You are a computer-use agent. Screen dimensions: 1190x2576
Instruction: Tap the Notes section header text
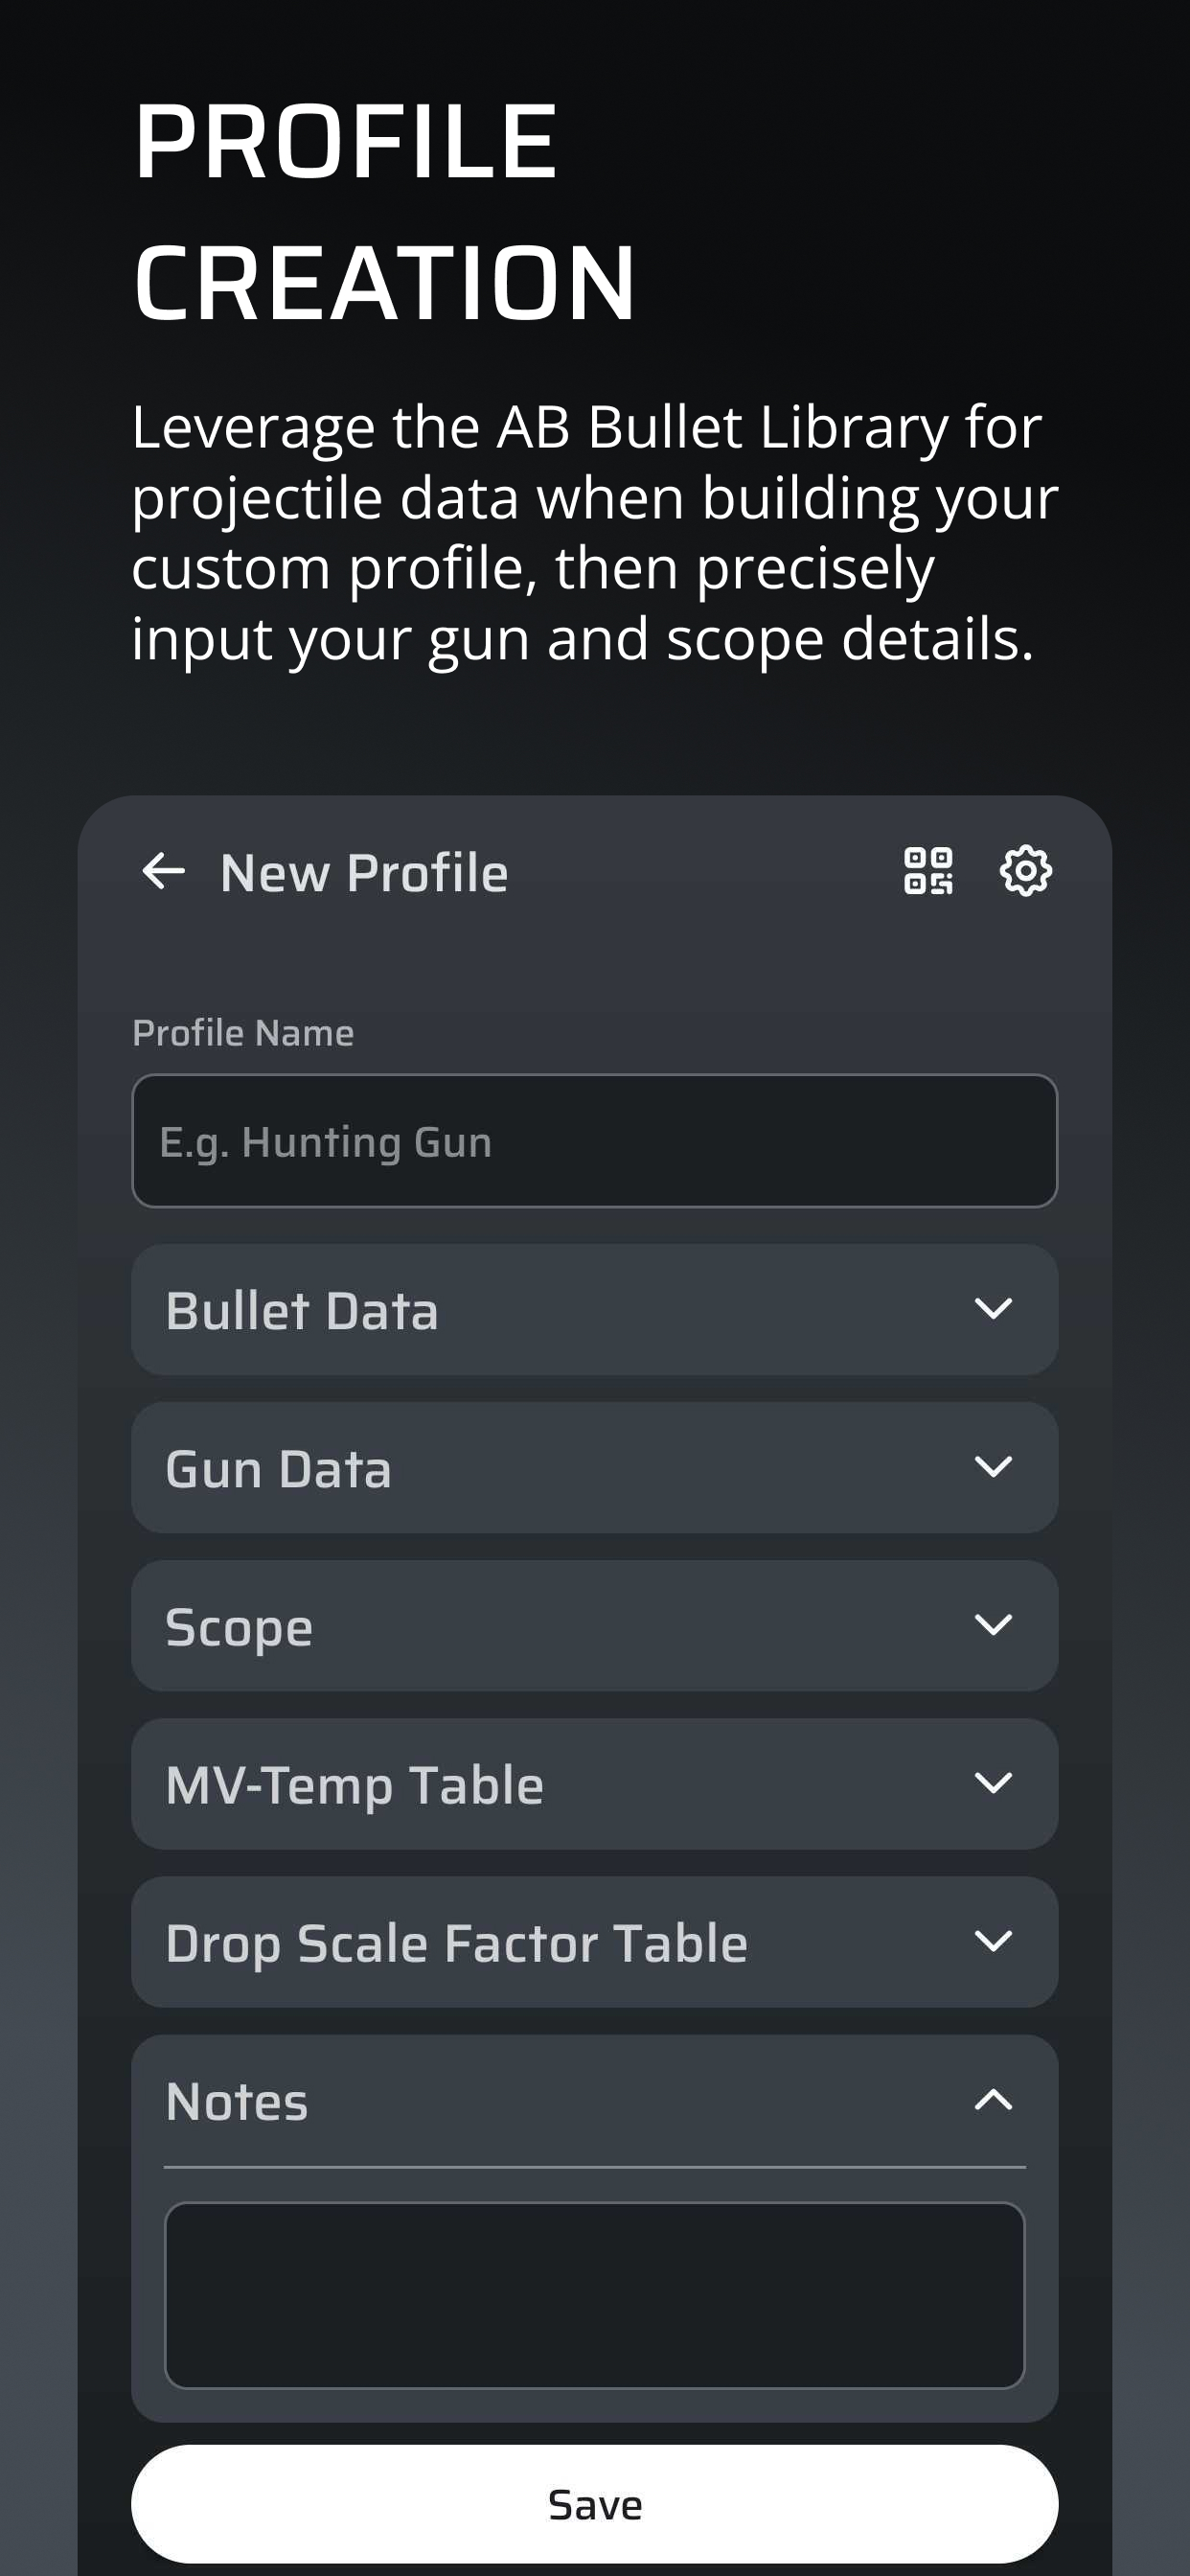(237, 2101)
